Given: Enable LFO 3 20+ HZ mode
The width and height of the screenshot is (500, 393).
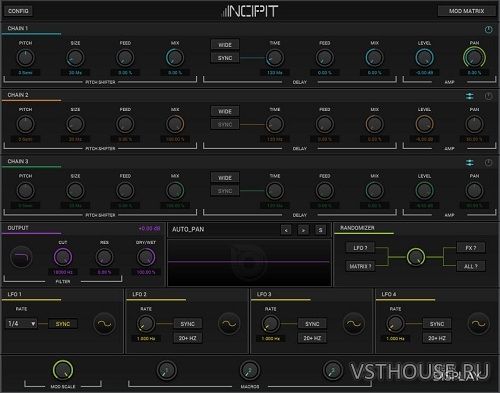Looking at the screenshot, I should coord(312,338).
